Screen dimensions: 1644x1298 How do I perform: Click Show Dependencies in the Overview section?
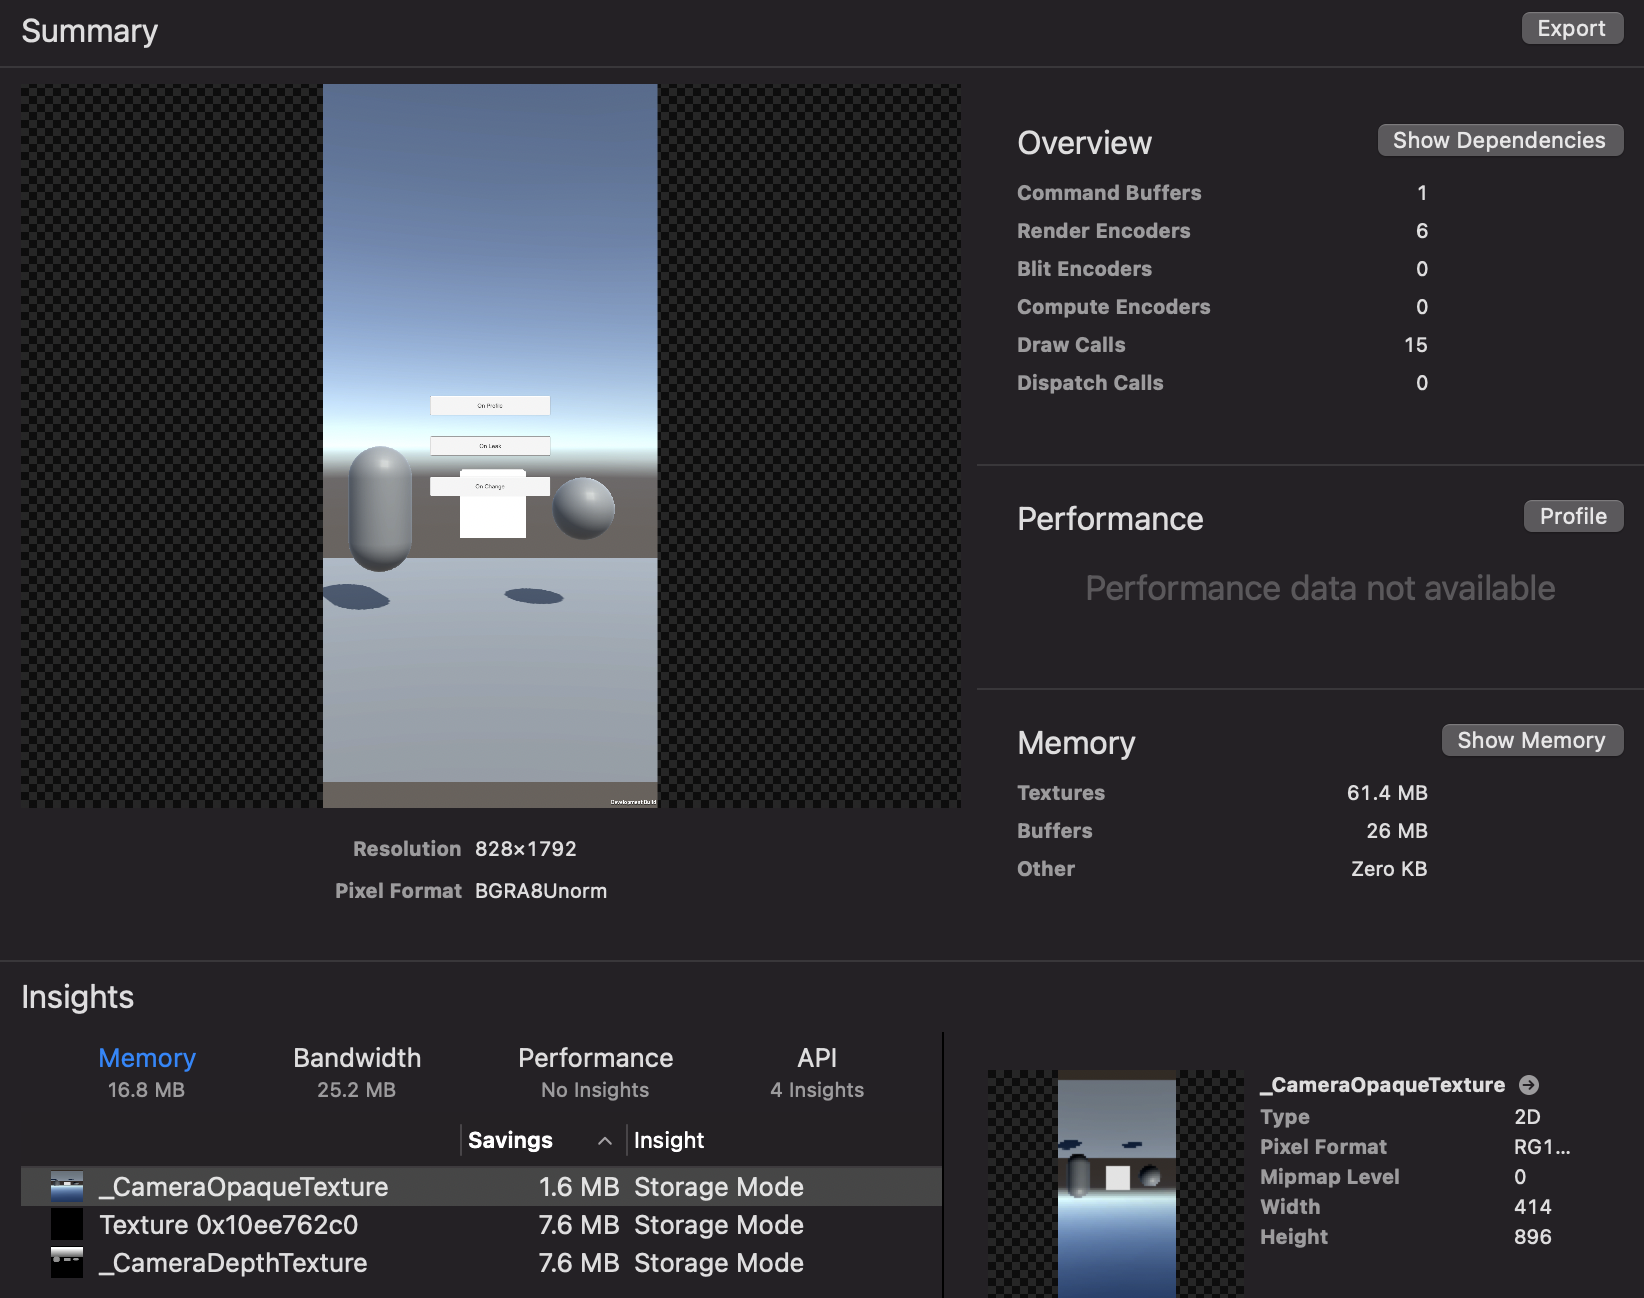pos(1499,140)
